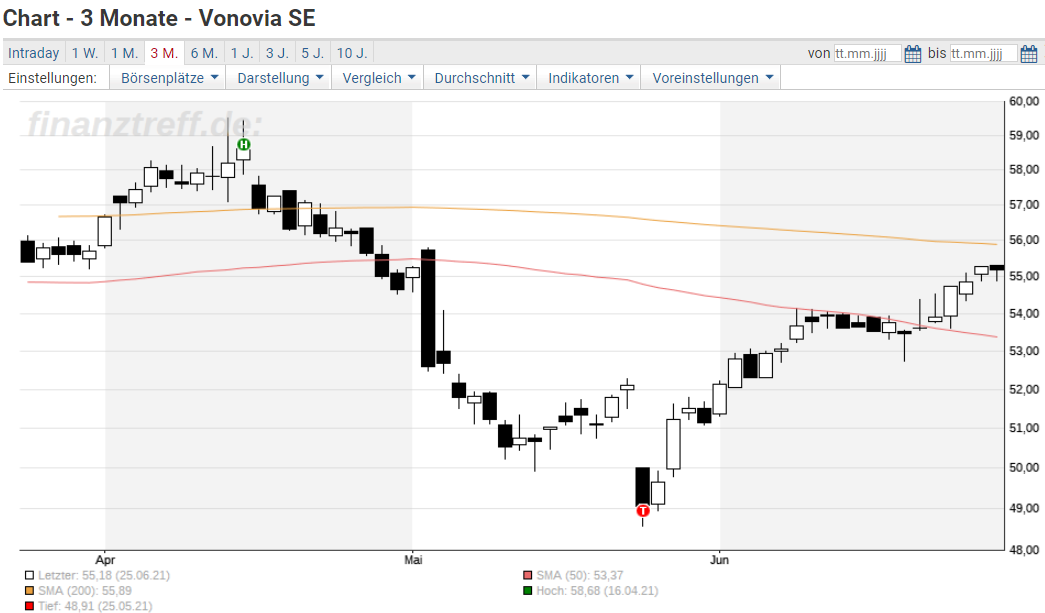Screen dimensions: 1045x613
Task: Switch chart to 6 M. range
Action: pos(205,53)
